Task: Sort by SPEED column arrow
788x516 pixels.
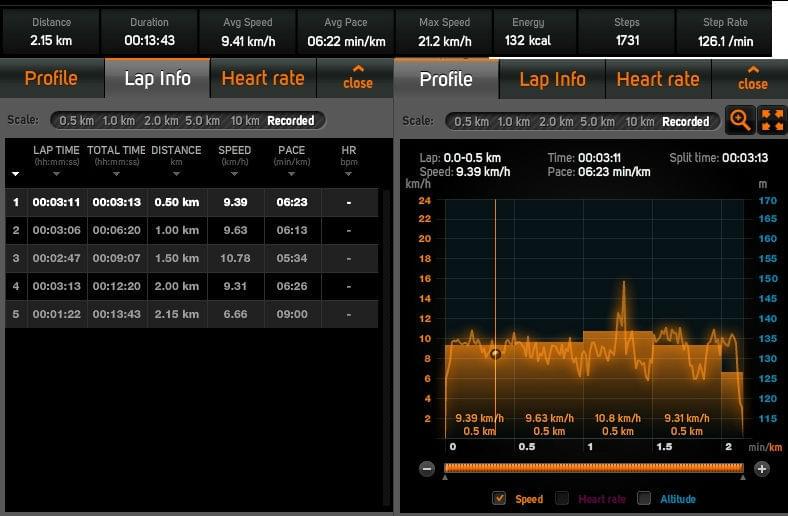Action: pos(235,173)
